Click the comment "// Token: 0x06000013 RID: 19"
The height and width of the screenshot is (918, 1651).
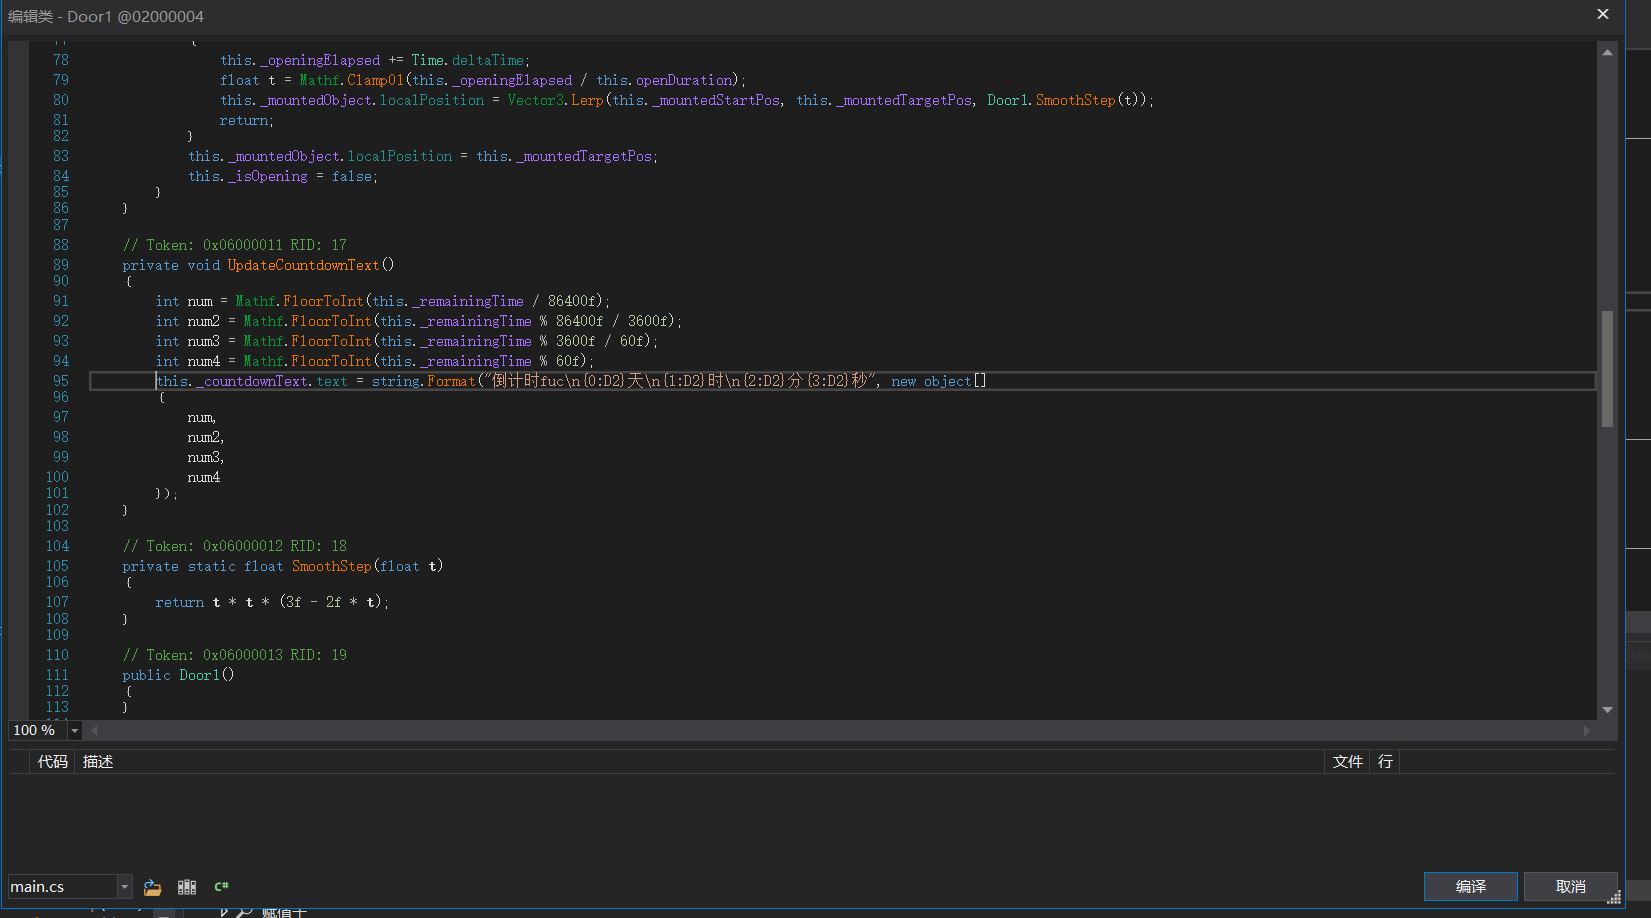(235, 655)
